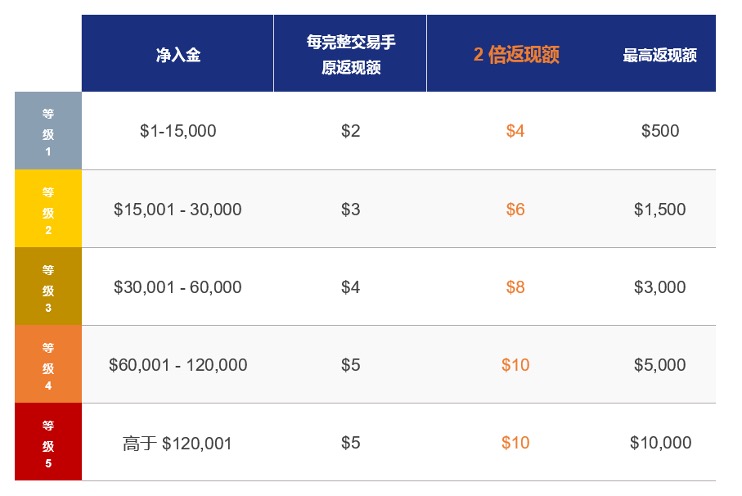Click the $10,000 maximum rebate cell

[x=660, y=443]
